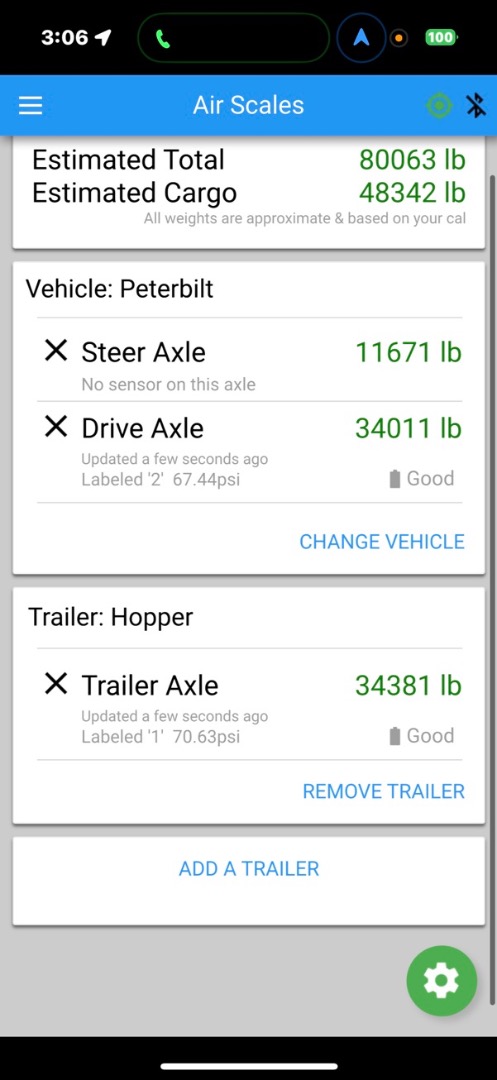497x1080 pixels.
Task: Tap the blue navigation arrow indicator
Action: pos(361,38)
